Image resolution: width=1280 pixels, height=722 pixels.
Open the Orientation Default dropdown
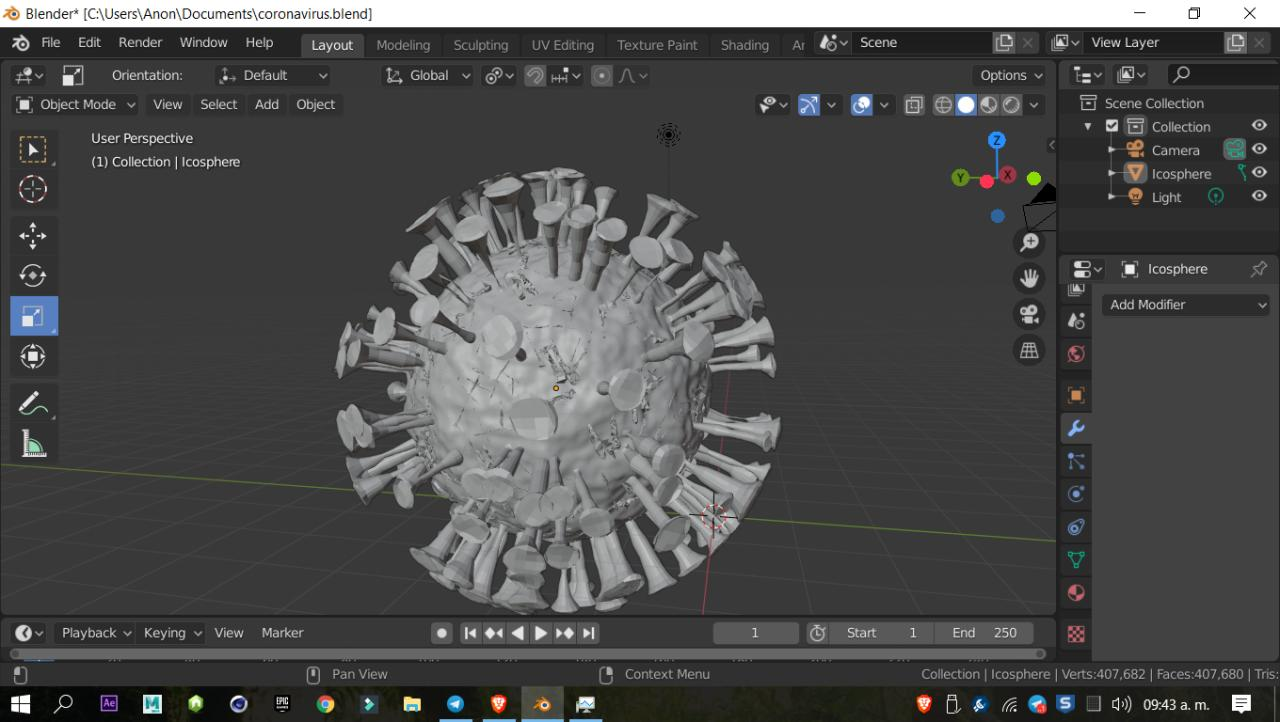pyautogui.click(x=273, y=75)
